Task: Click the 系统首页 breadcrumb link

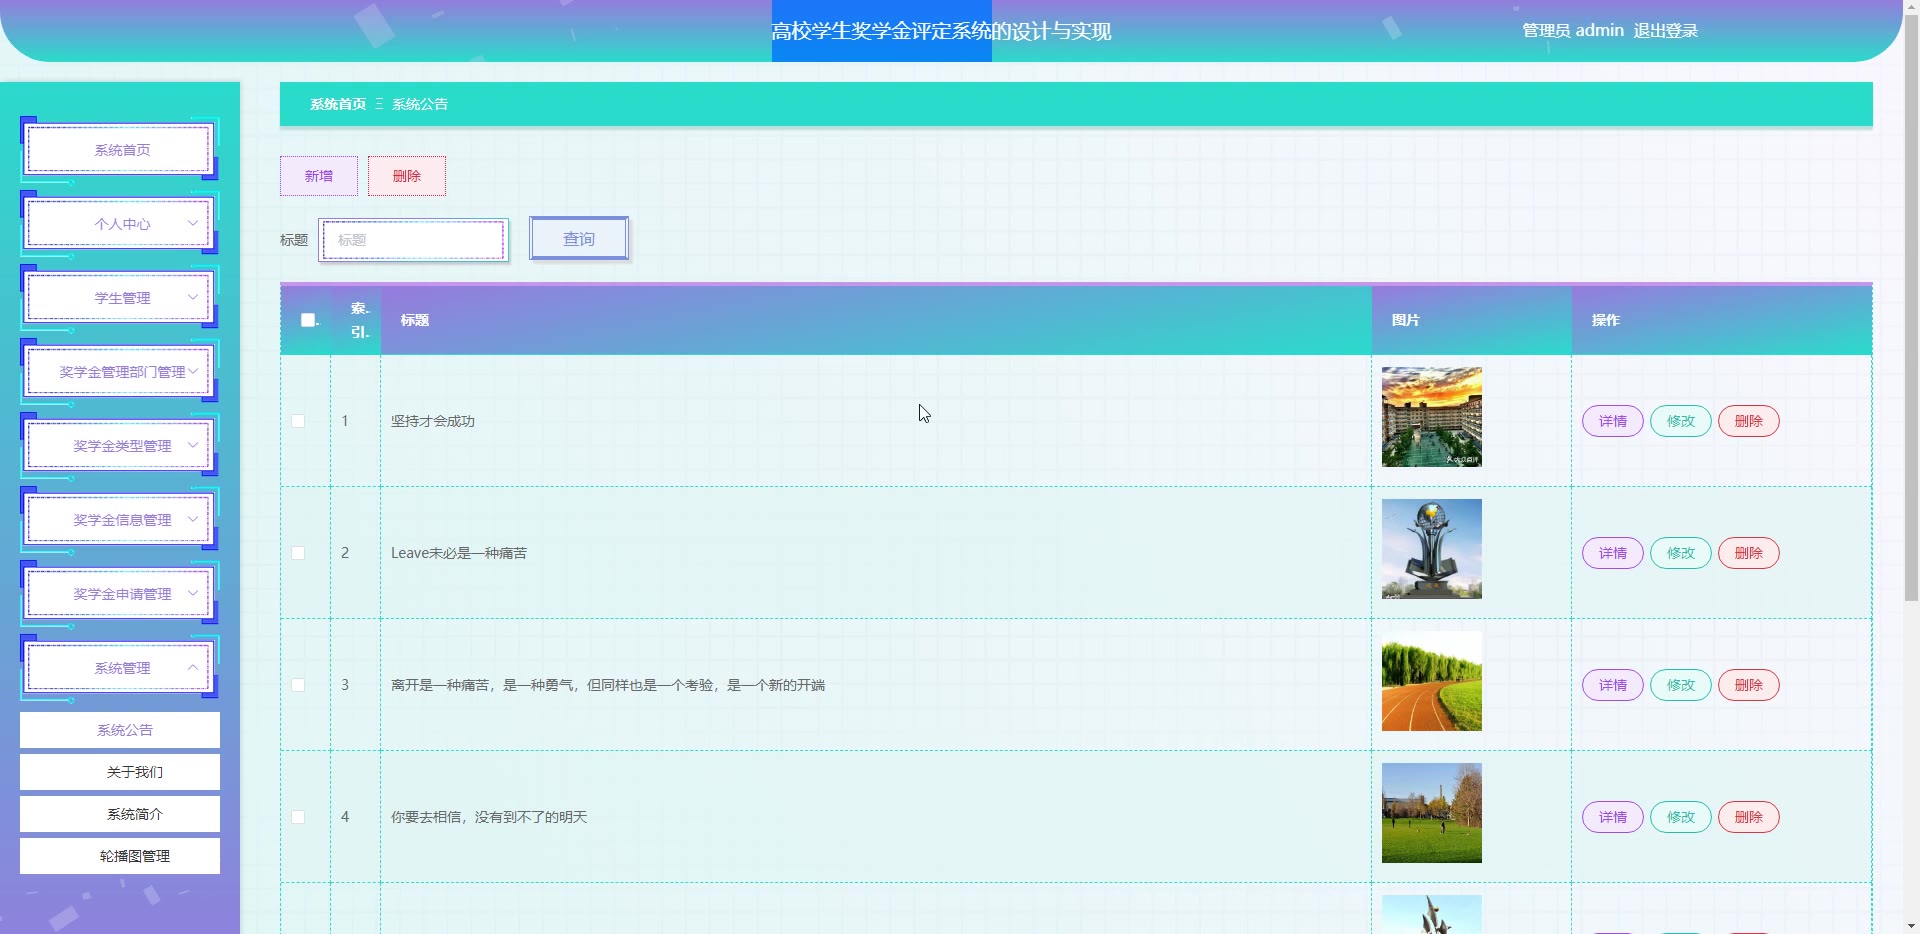Action: pos(338,104)
